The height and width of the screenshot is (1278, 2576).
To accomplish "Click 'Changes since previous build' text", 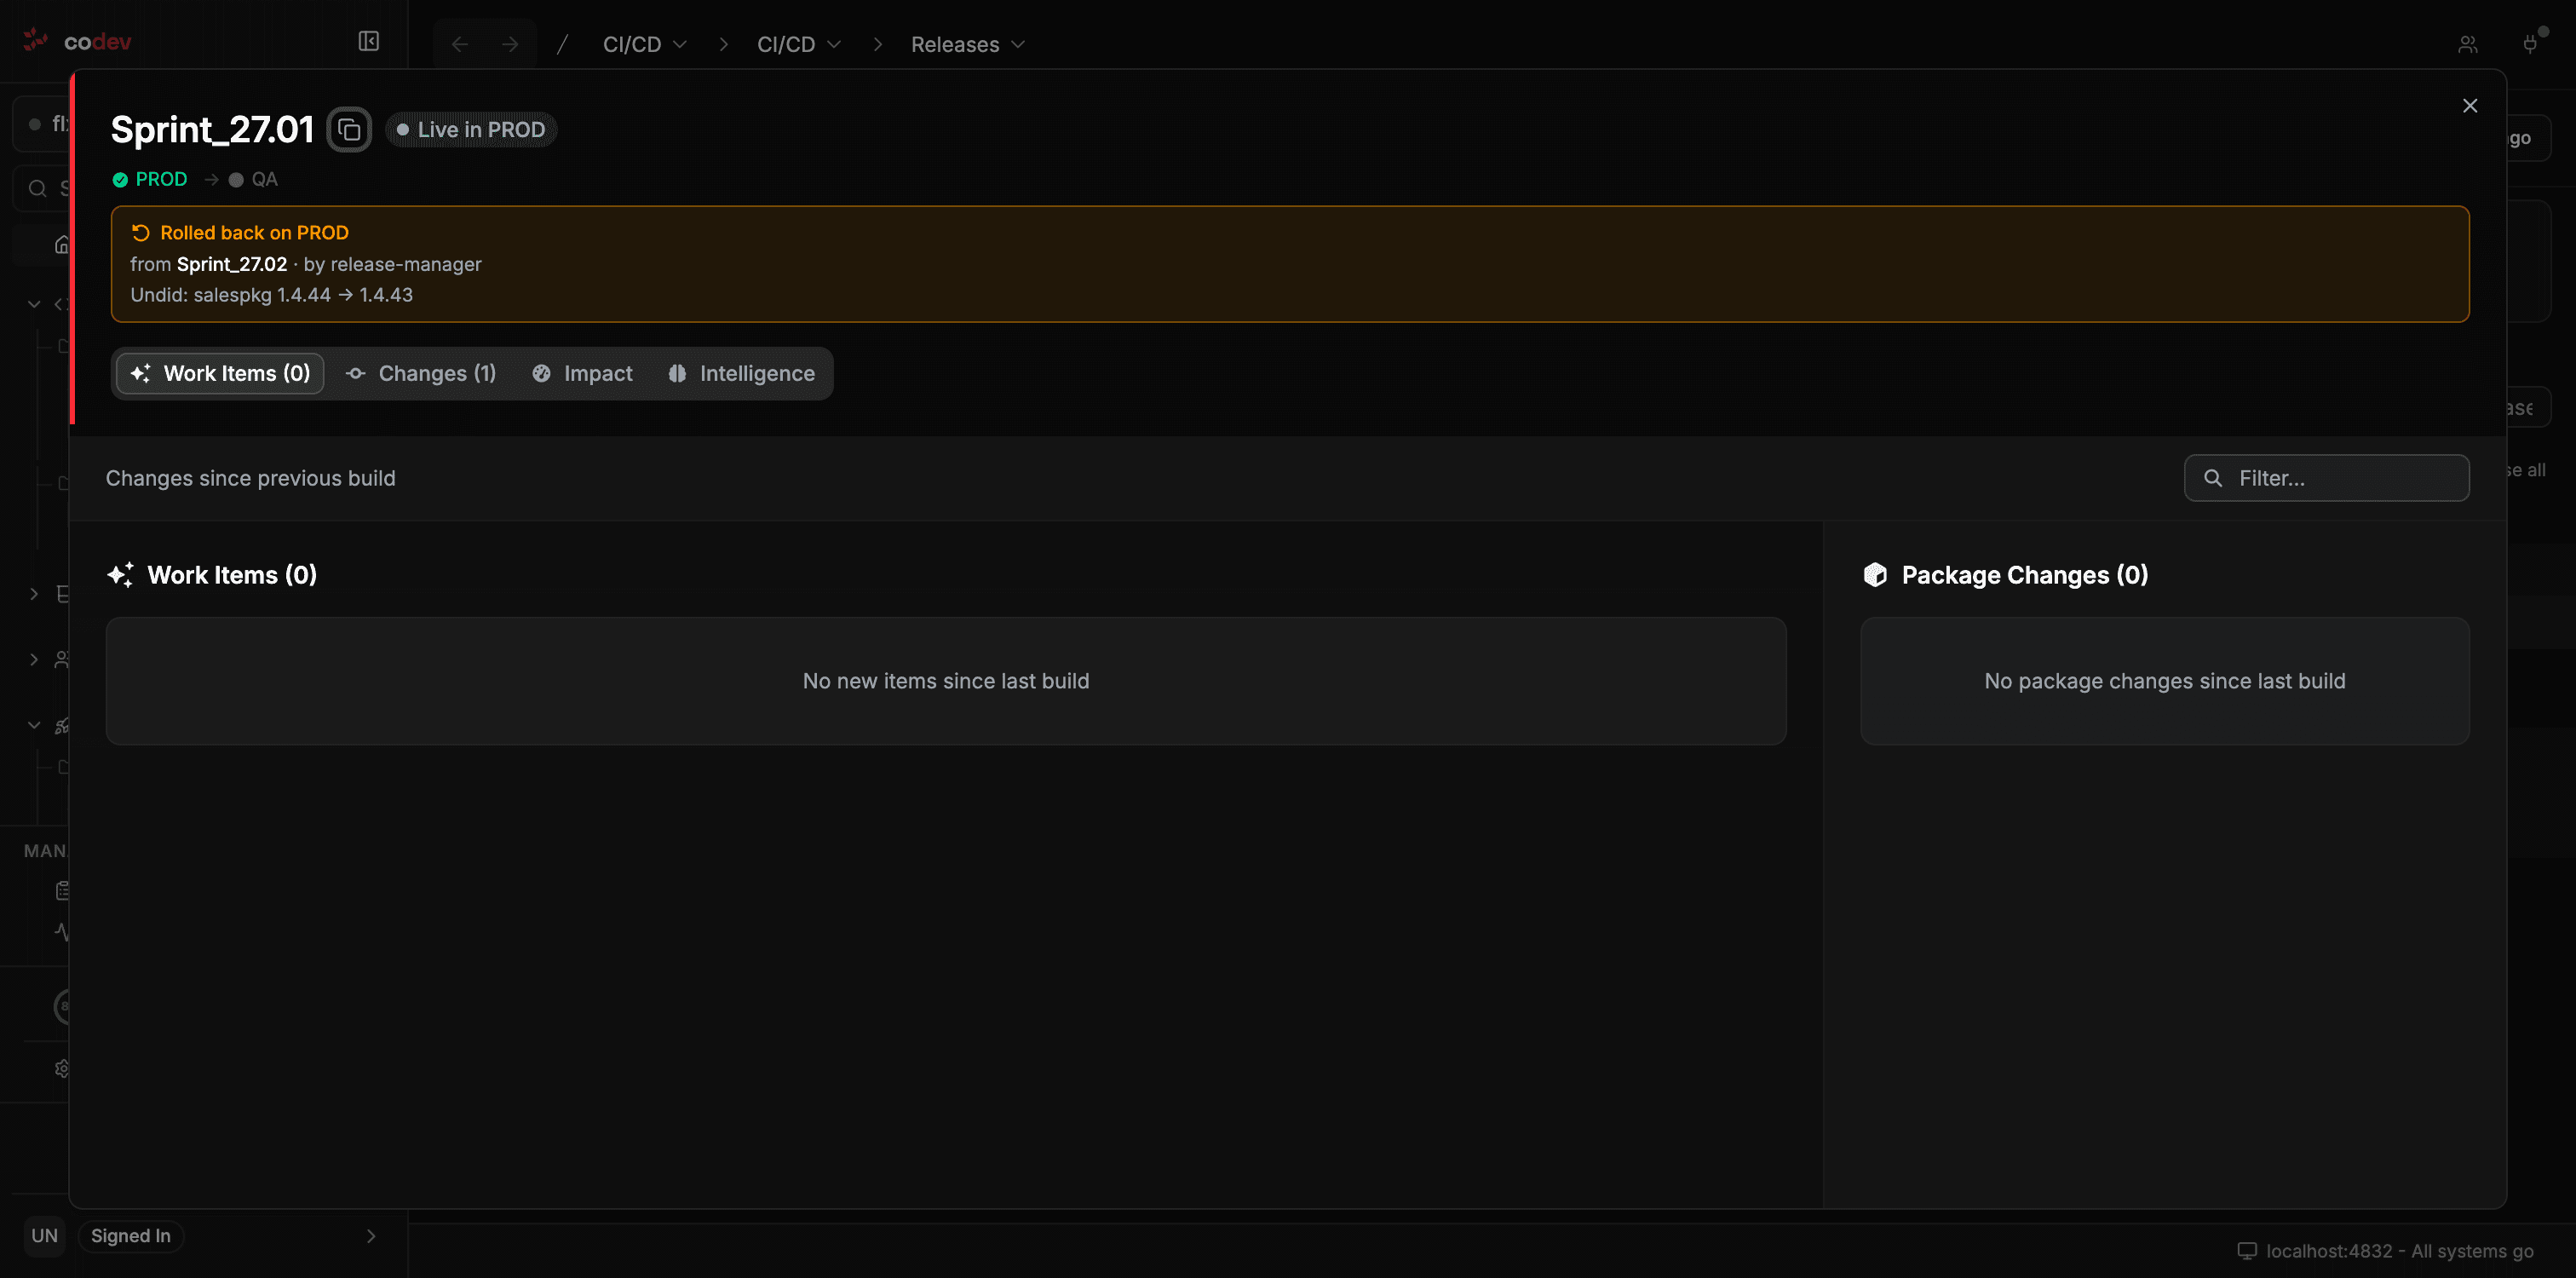I will pyautogui.click(x=251, y=479).
